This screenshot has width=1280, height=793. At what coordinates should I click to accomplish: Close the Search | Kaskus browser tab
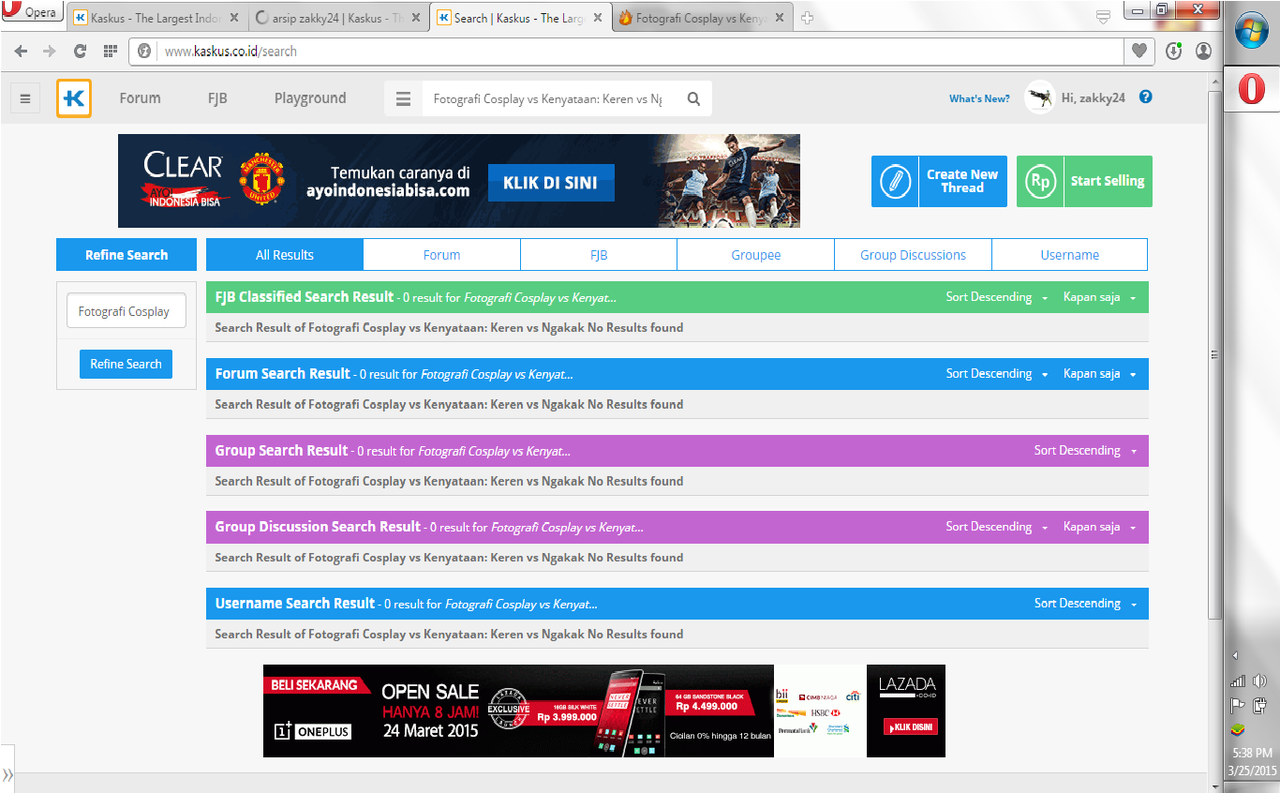596,18
